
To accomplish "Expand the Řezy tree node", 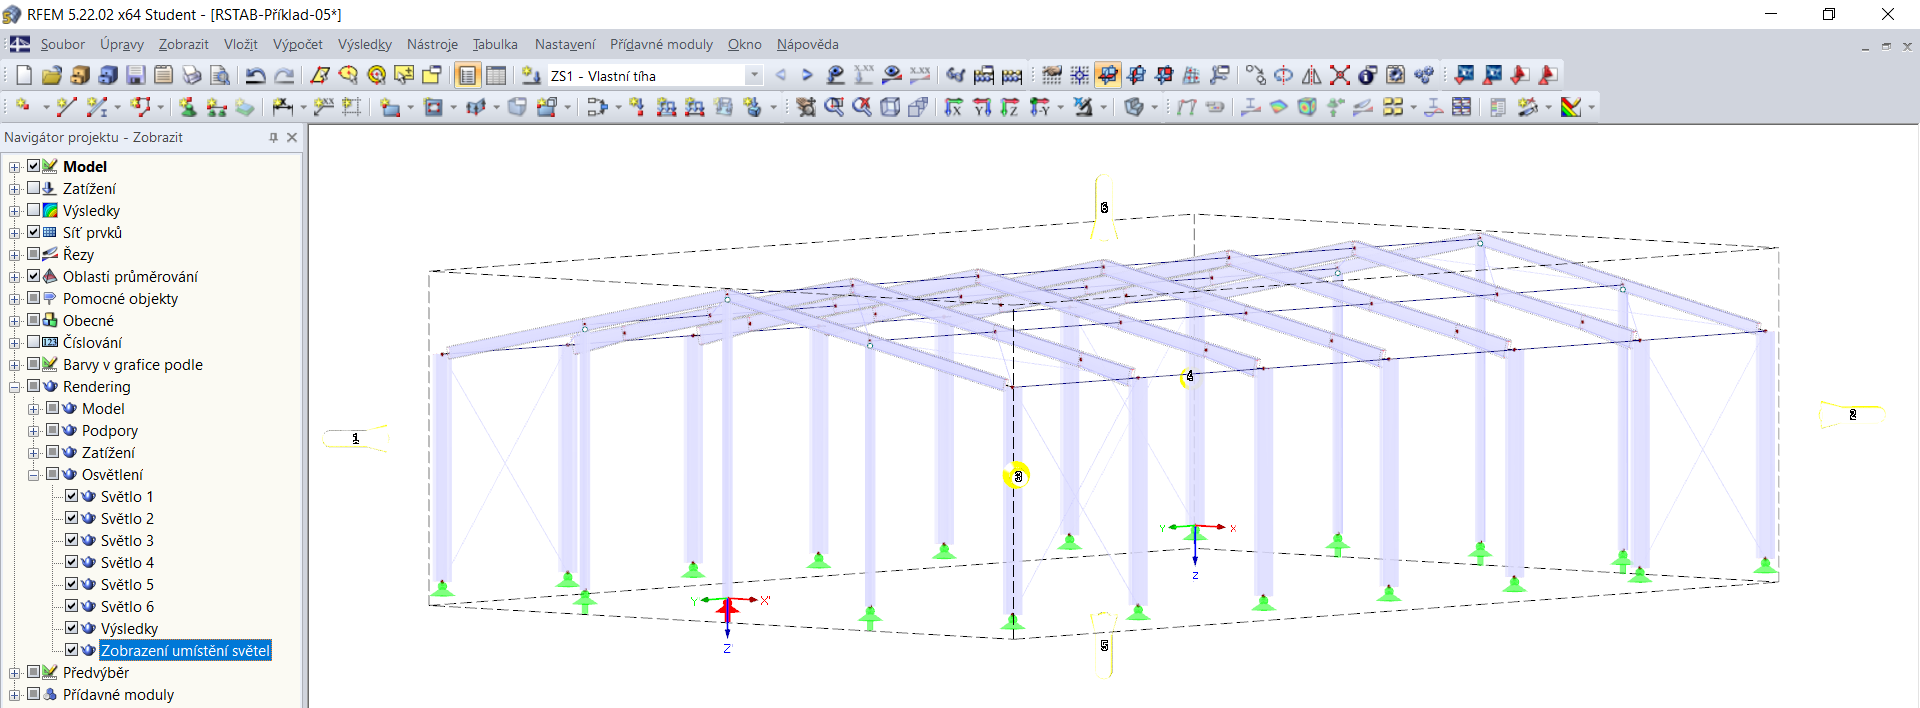I will (15, 255).
